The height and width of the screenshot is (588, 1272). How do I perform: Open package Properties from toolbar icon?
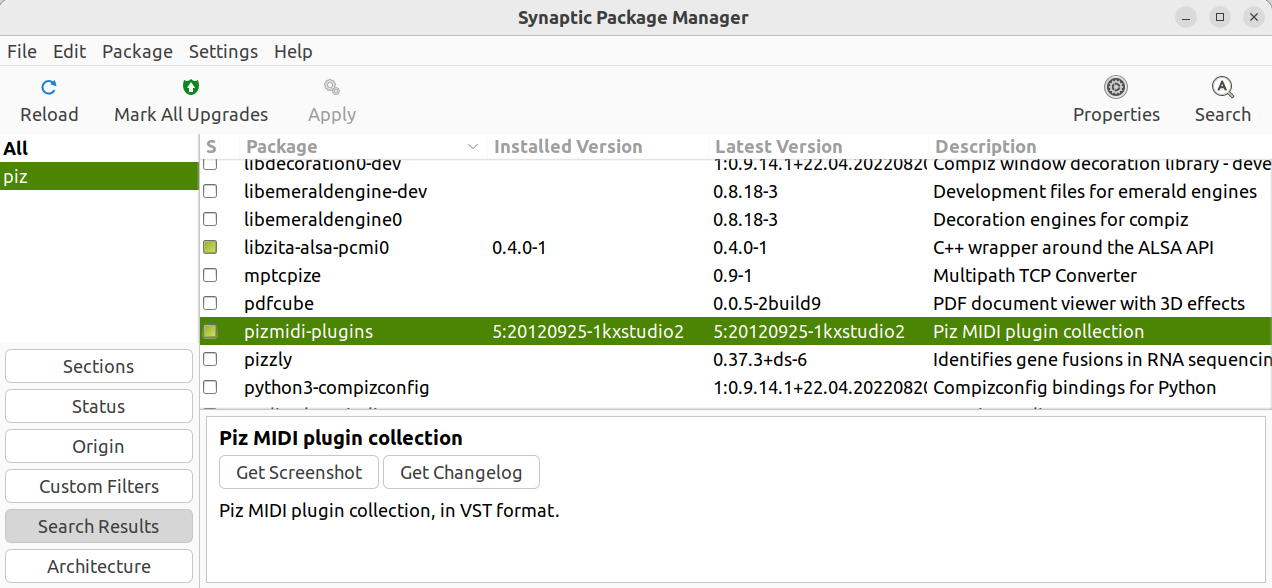pos(1116,87)
